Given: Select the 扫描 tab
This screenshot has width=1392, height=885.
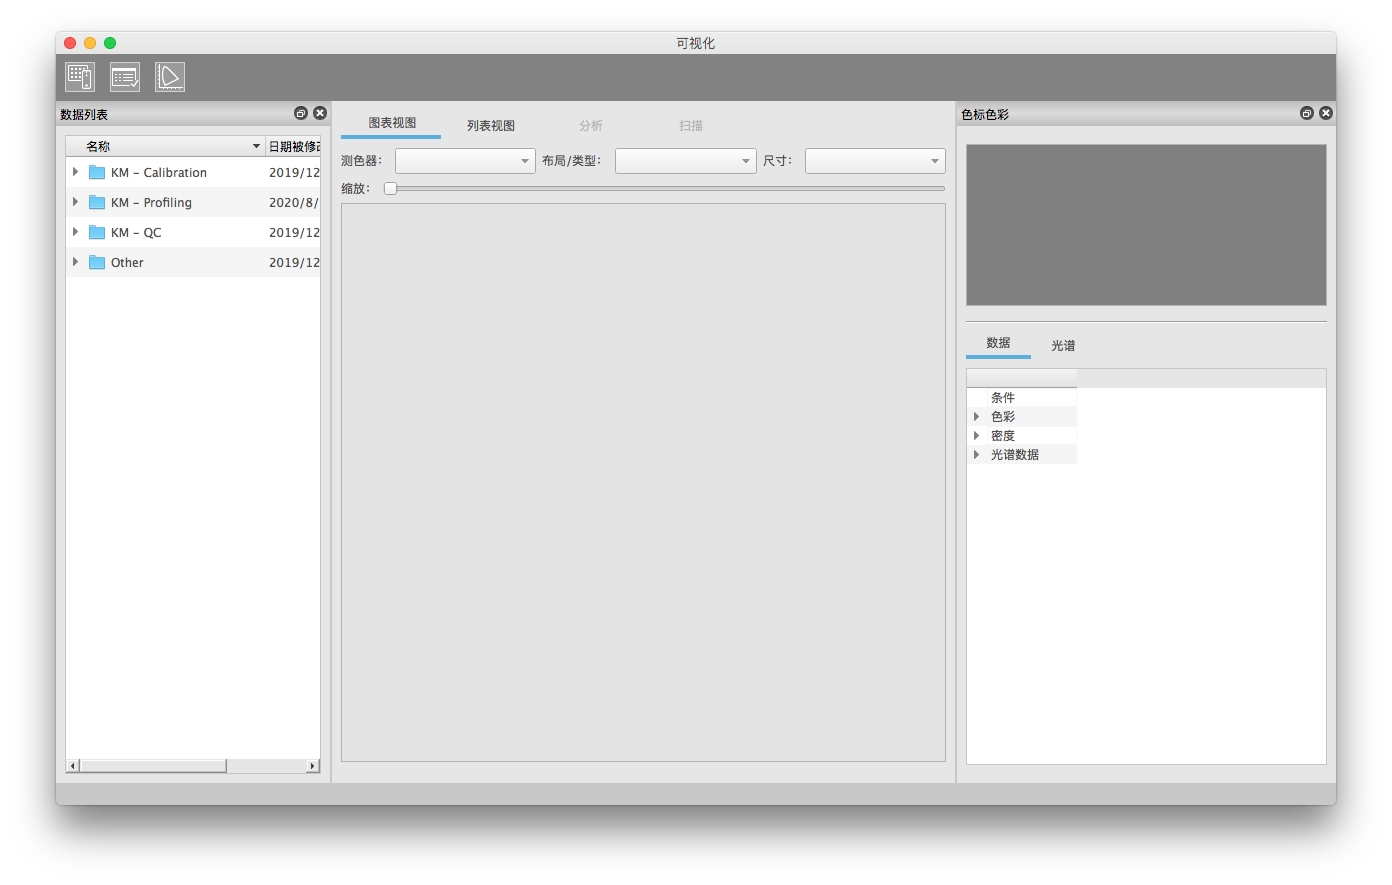Looking at the screenshot, I should 691,125.
